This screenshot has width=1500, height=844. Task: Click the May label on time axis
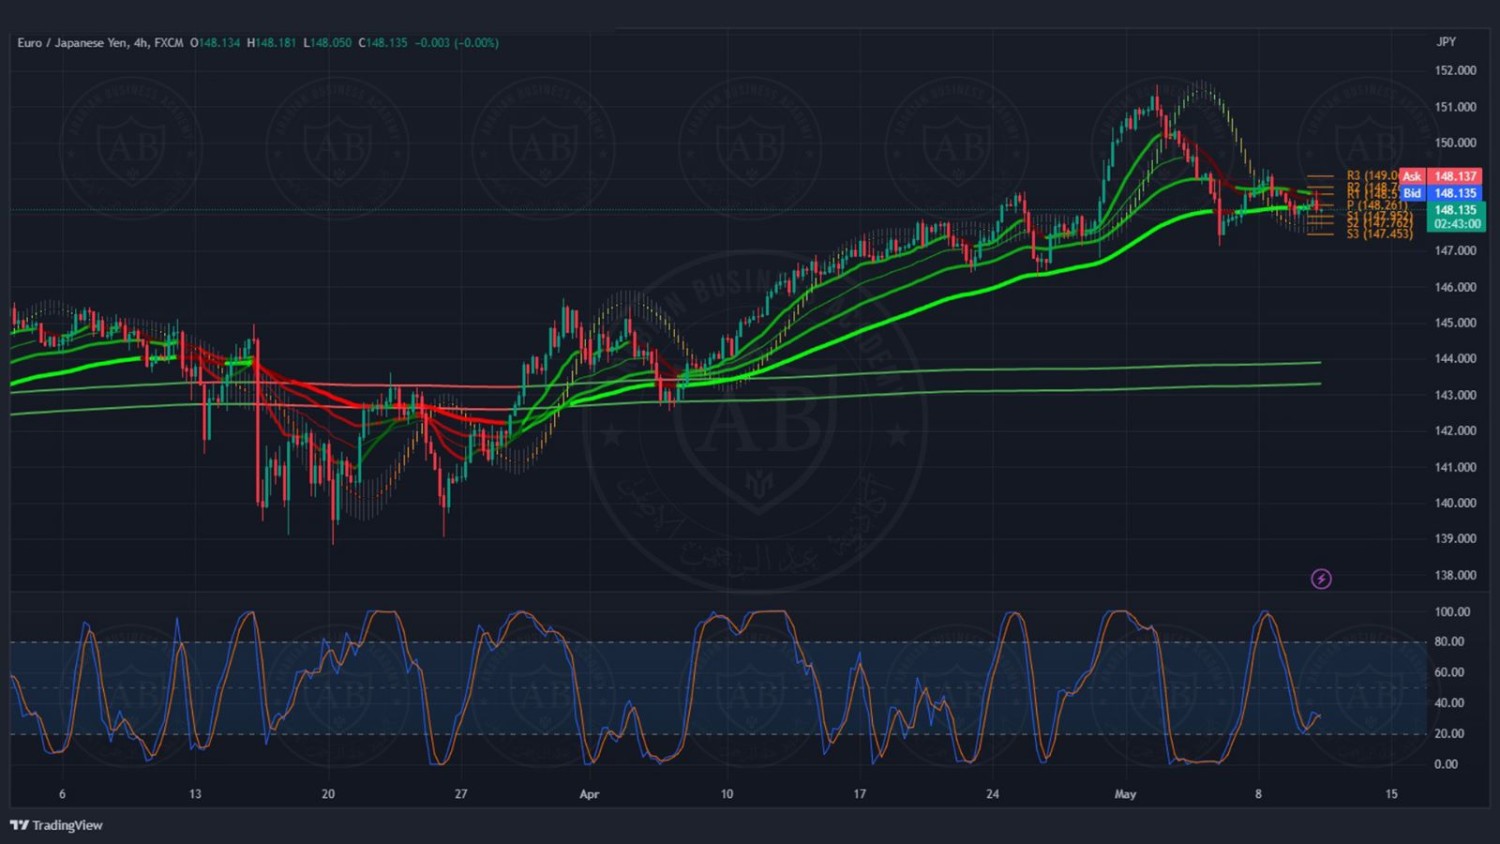point(1125,794)
